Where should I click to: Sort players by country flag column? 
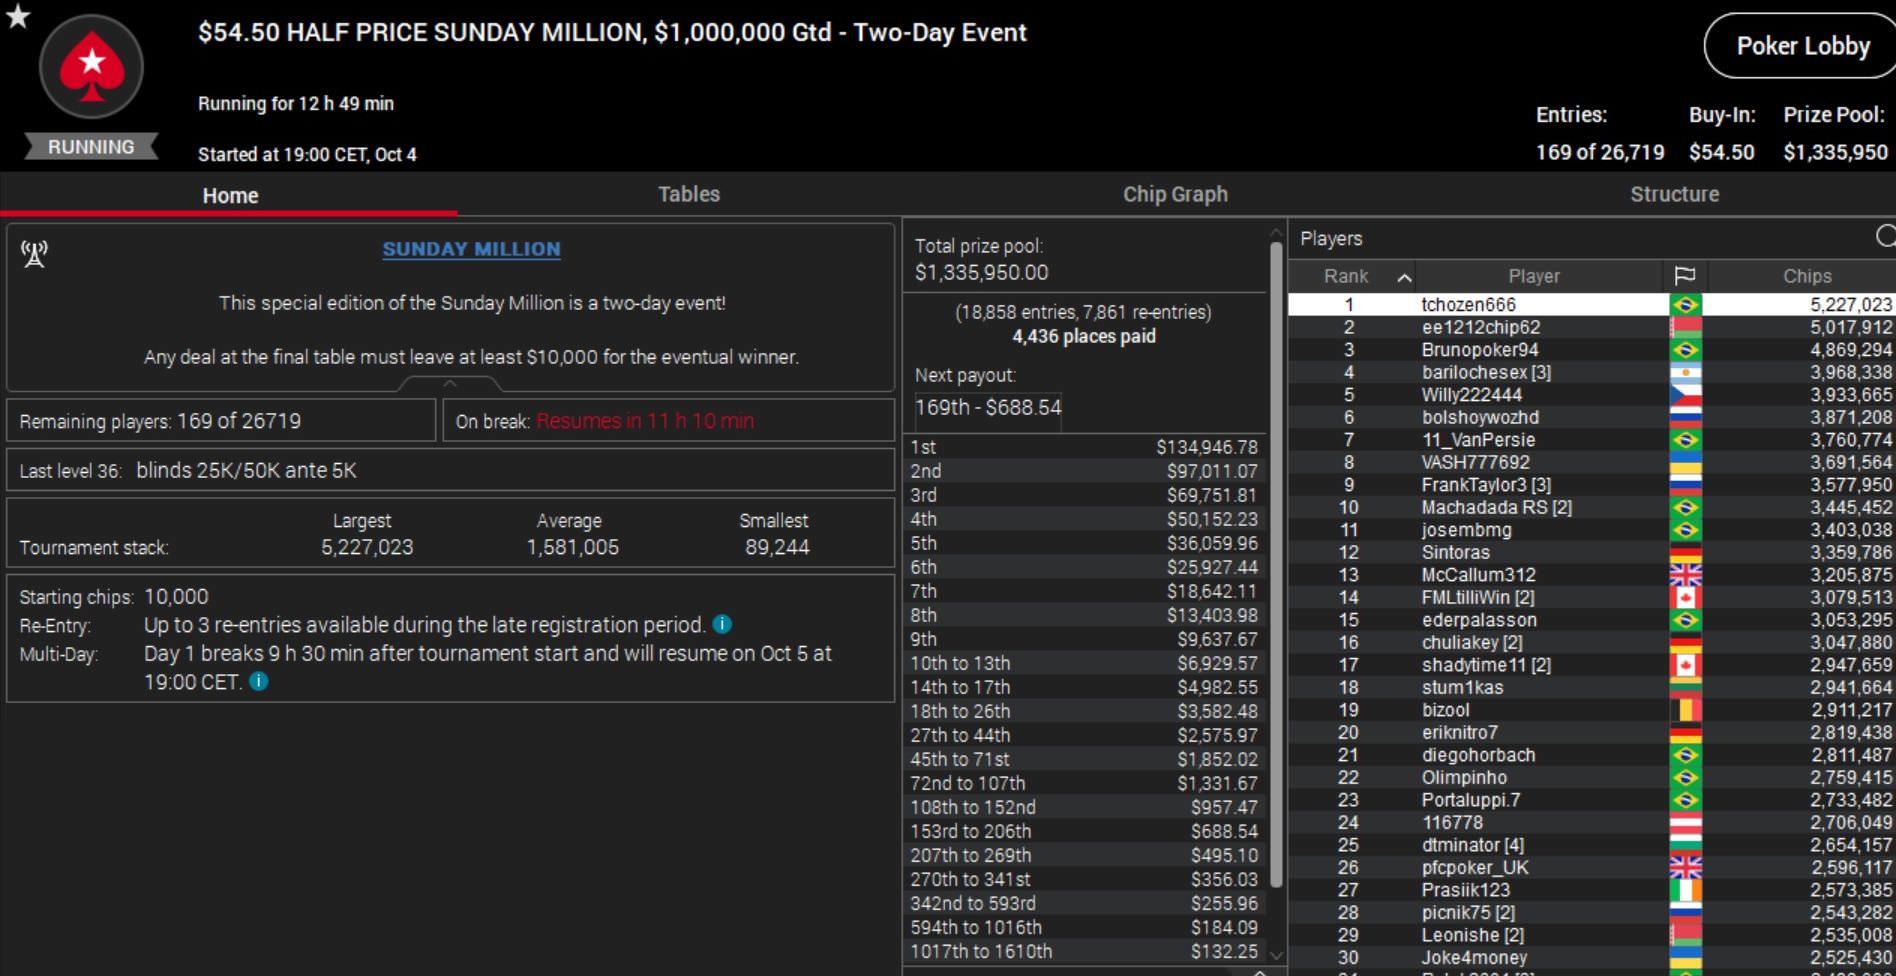1685,276
